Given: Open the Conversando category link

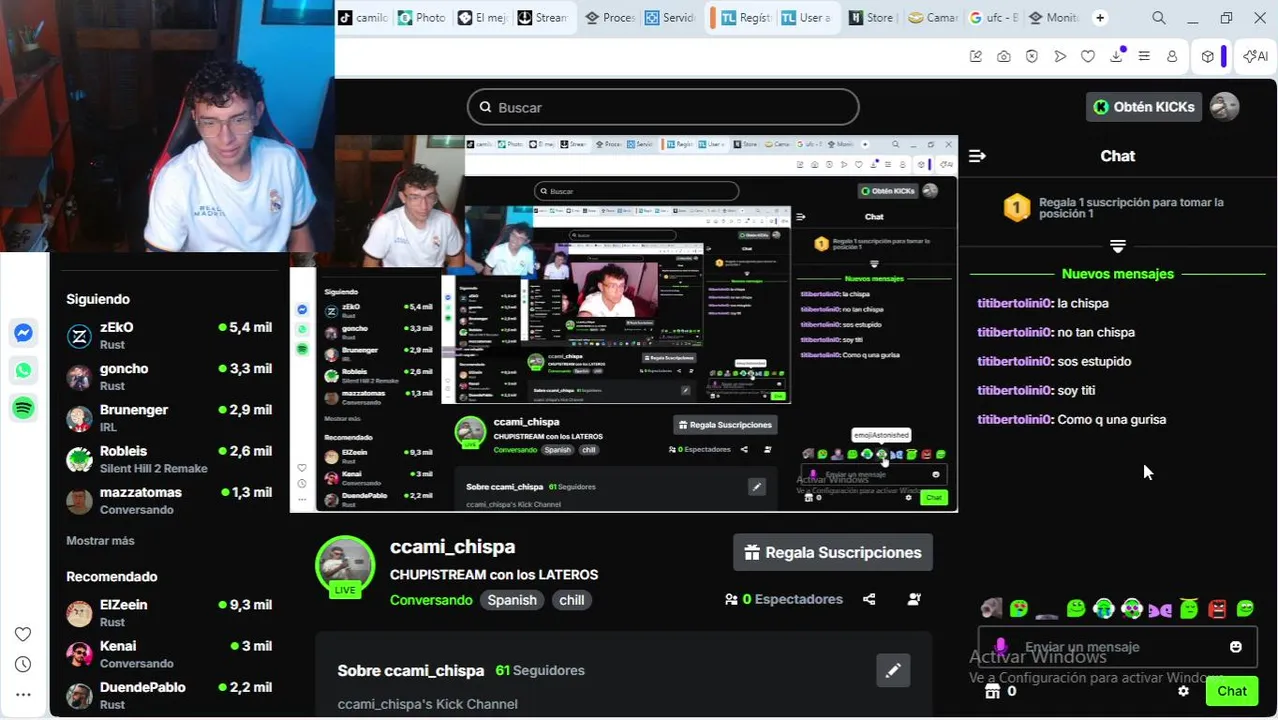Looking at the screenshot, I should (431, 600).
